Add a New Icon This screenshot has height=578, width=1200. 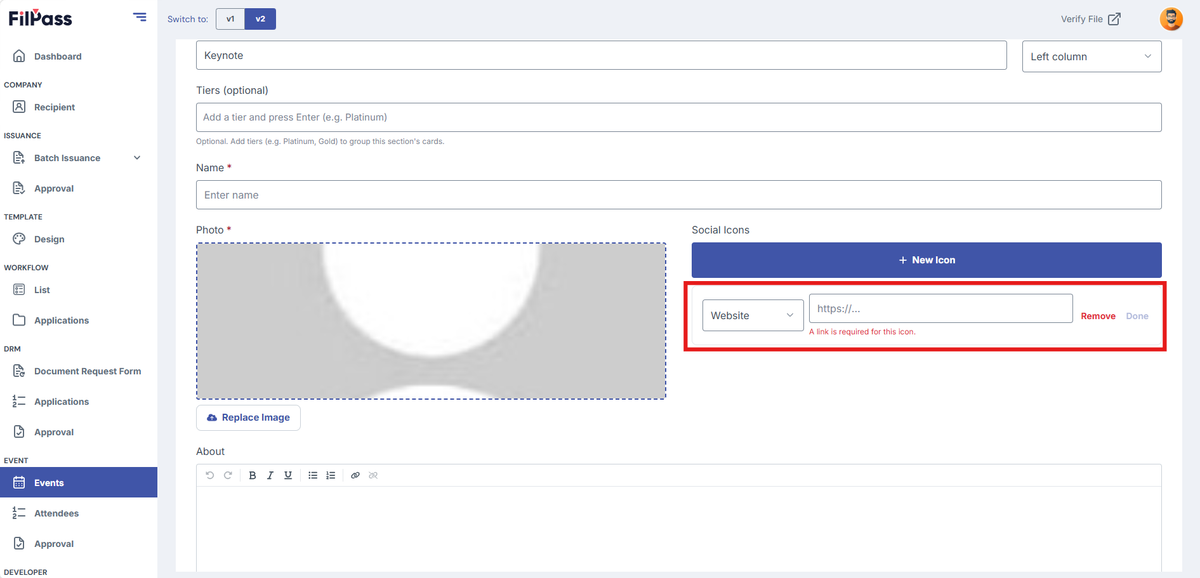coord(926,260)
